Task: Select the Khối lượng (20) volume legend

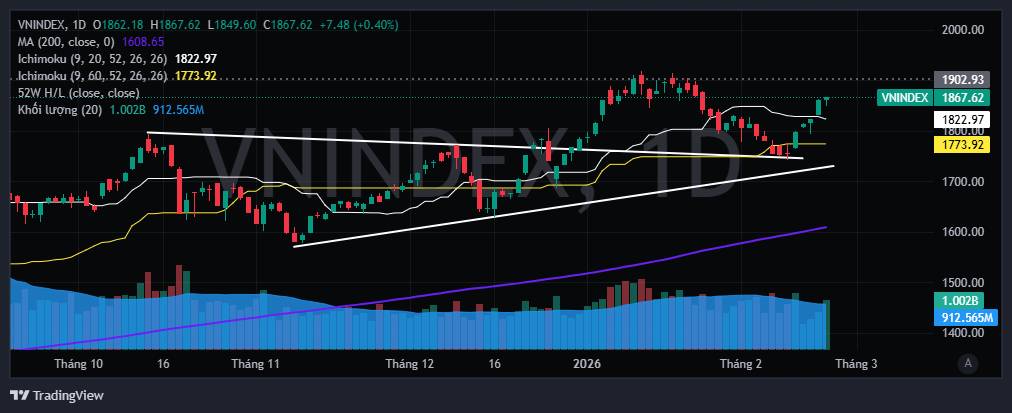Action: (59, 110)
